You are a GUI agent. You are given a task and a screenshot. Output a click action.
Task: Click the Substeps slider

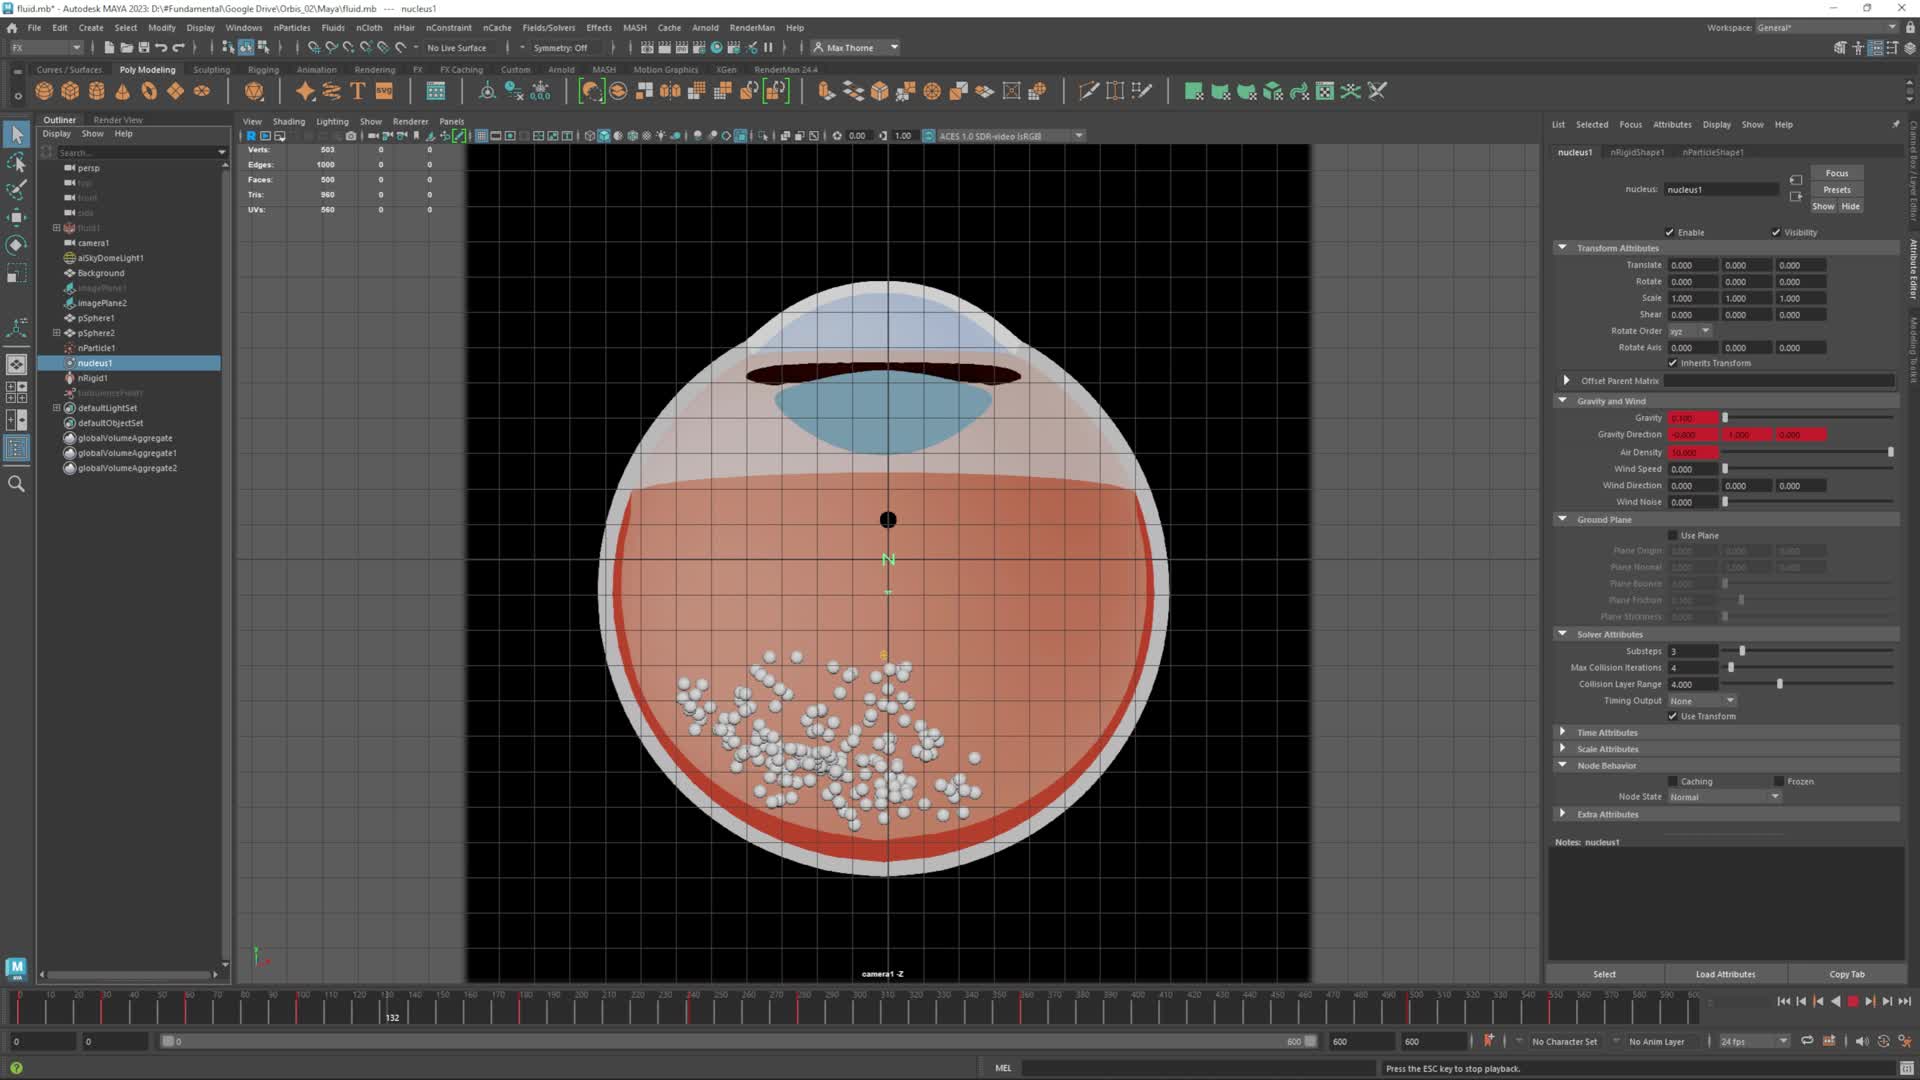pyautogui.click(x=1741, y=651)
